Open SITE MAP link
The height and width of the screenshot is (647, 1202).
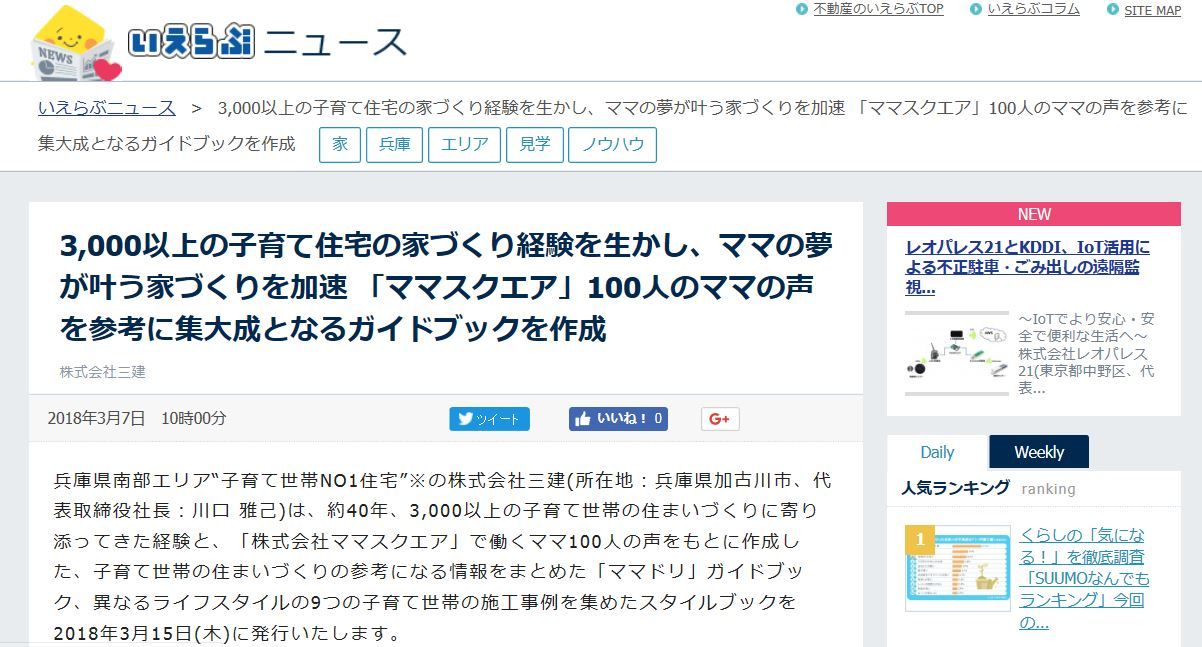(1152, 10)
